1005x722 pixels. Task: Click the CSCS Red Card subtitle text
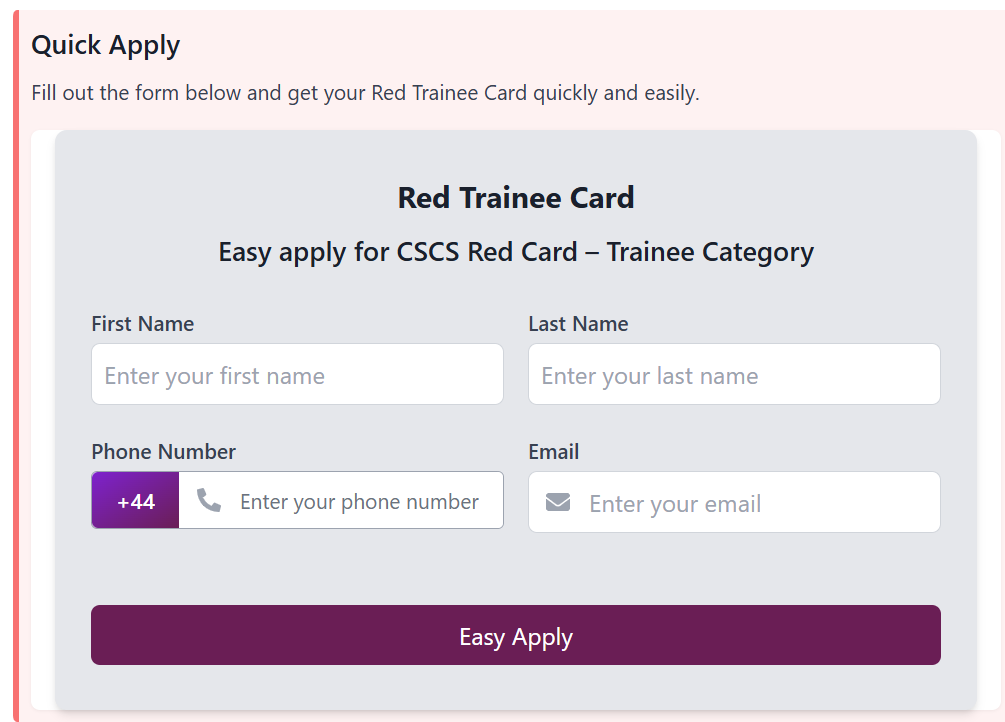tap(516, 252)
